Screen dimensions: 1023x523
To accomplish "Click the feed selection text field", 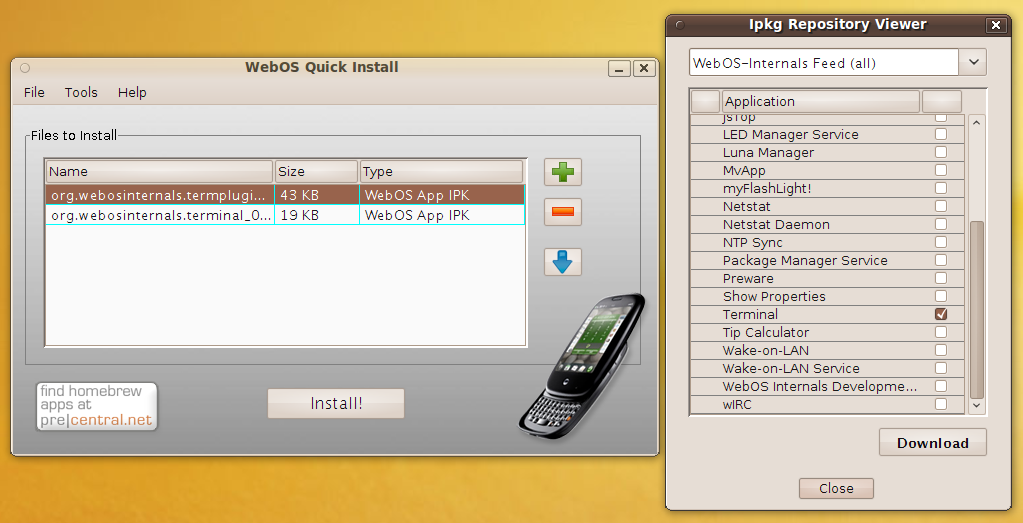I will tap(823, 63).
